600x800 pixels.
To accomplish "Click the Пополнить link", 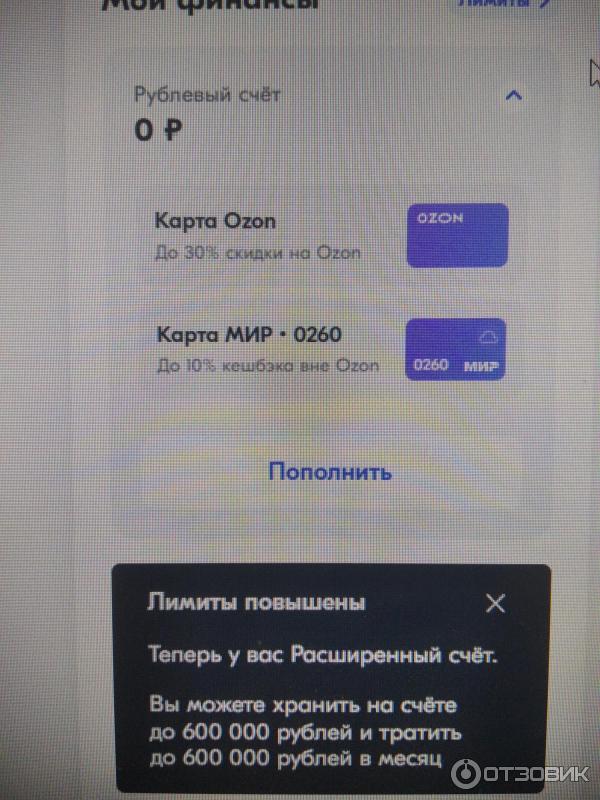I will coord(330,471).
